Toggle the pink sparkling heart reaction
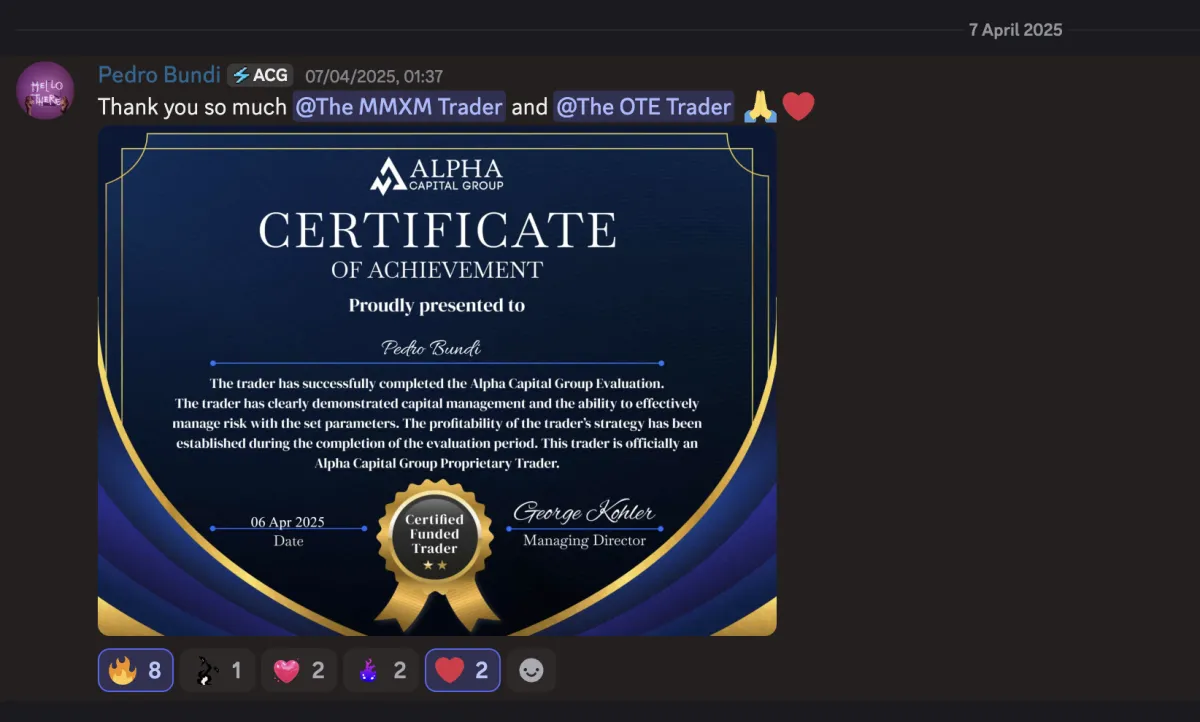 [299, 670]
